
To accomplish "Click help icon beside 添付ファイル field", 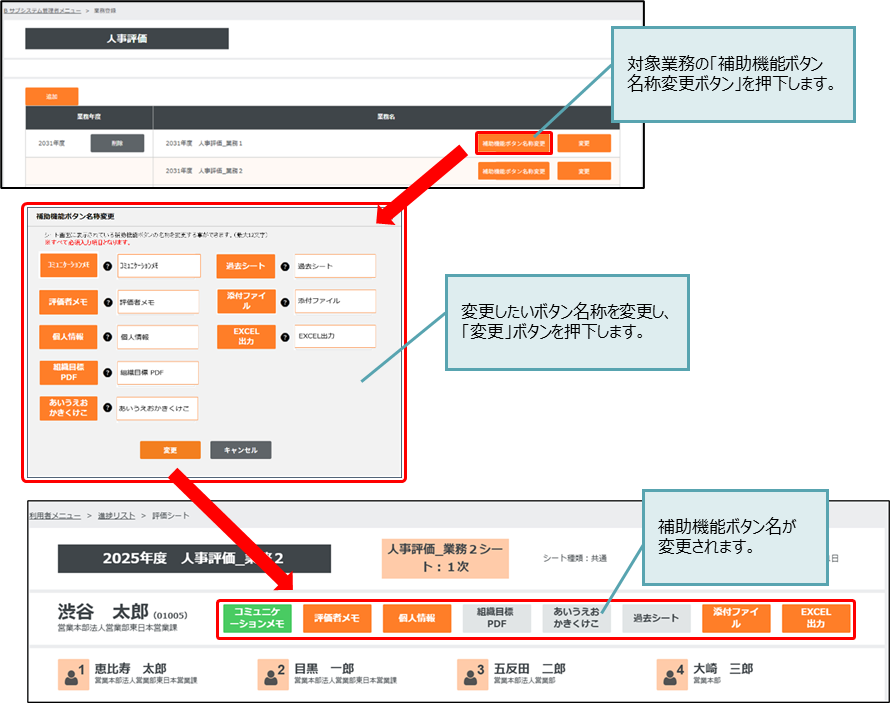I will pos(287,301).
